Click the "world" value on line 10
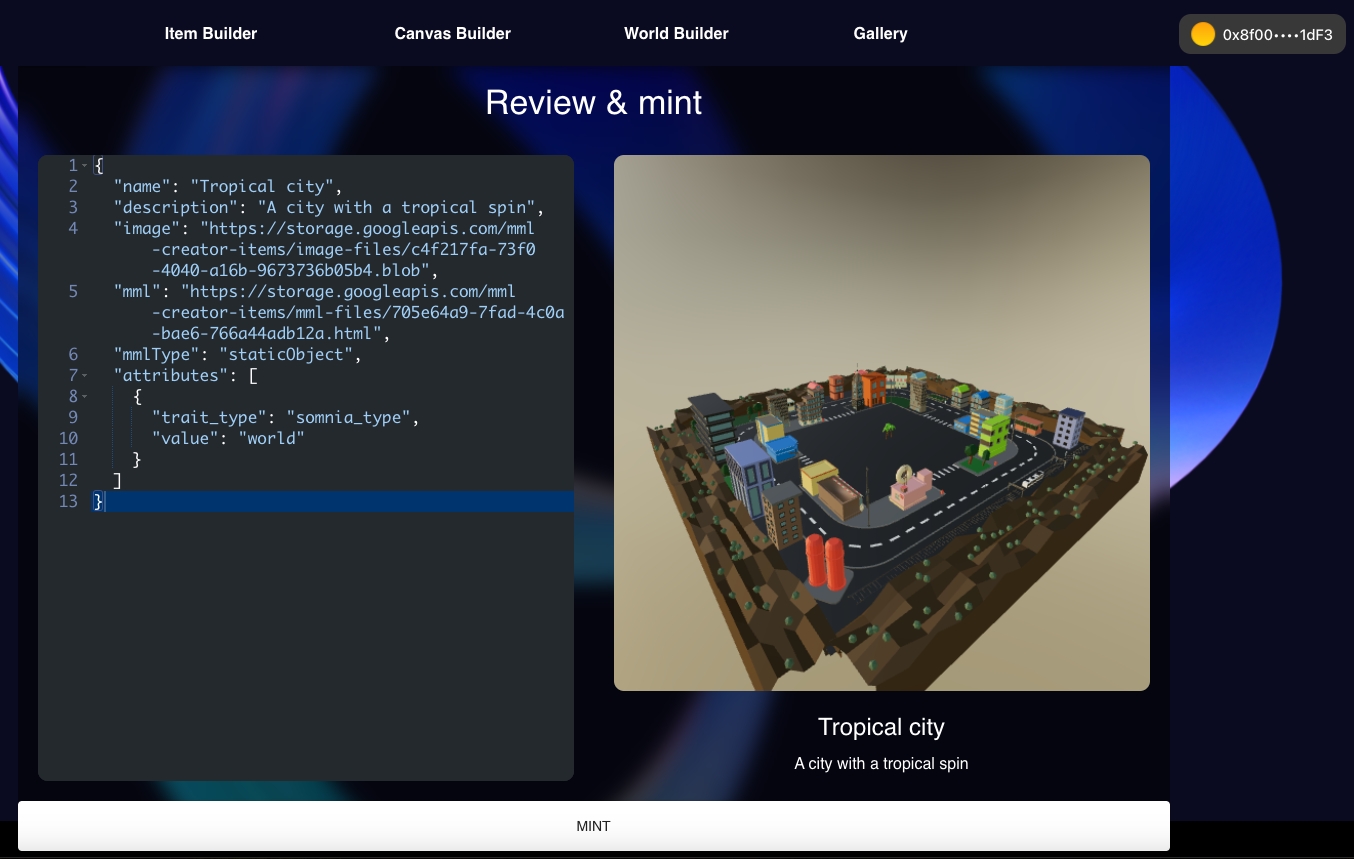This screenshot has height=859, width=1354. pyautogui.click(x=270, y=439)
